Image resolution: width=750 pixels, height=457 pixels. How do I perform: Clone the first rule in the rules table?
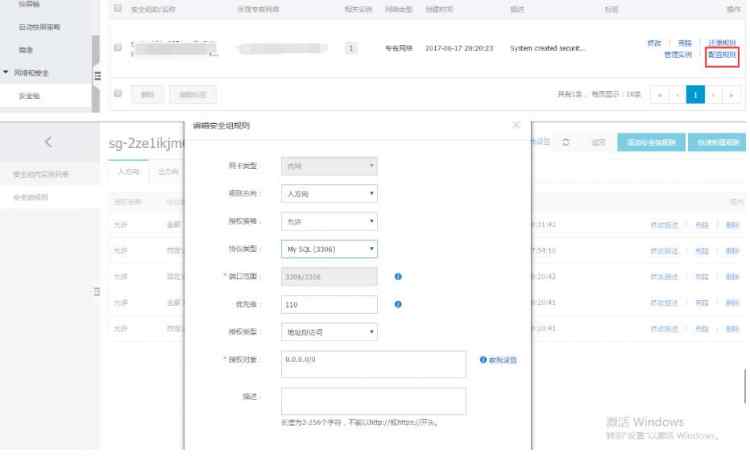(x=701, y=224)
